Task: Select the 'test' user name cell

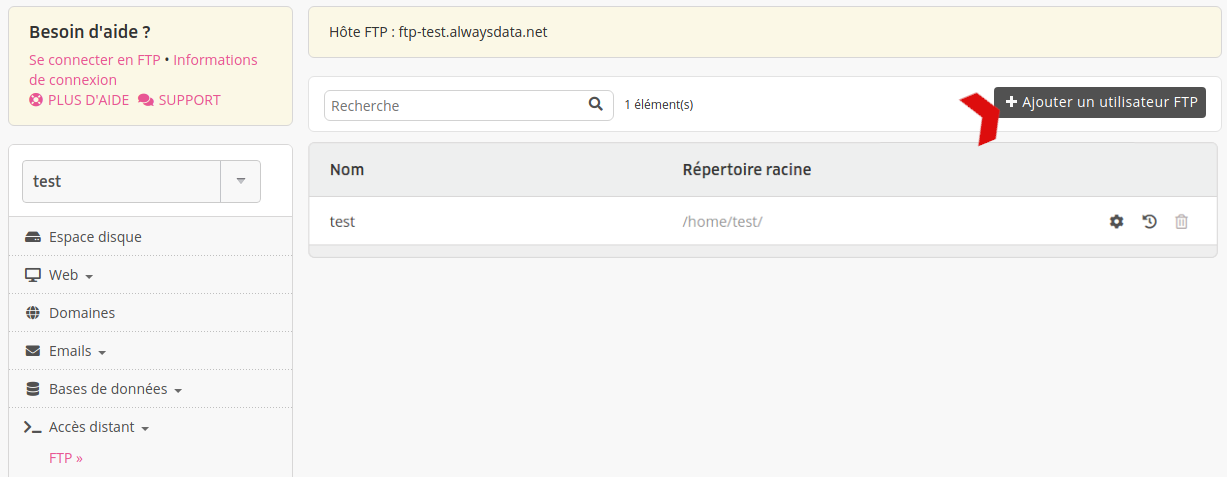Action: [342, 222]
